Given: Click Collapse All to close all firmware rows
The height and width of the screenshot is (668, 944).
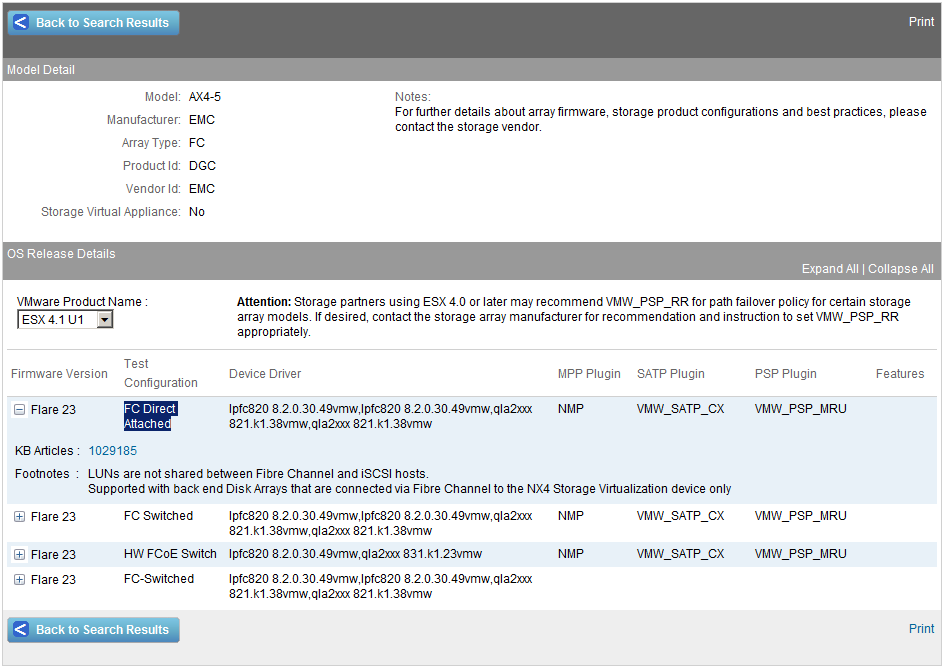Looking at the screenshot, I should (900, 268).
